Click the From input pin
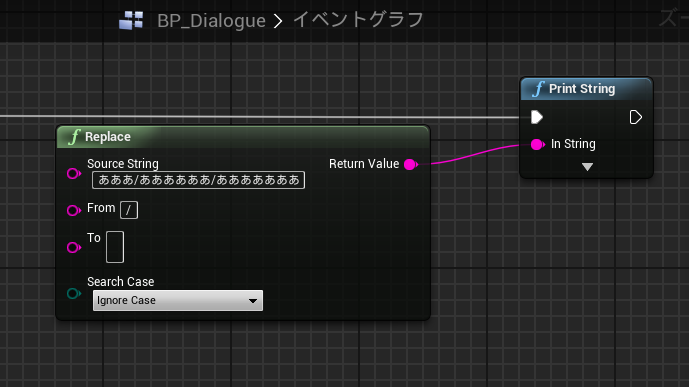689x387 pixels. coord(74,210)
